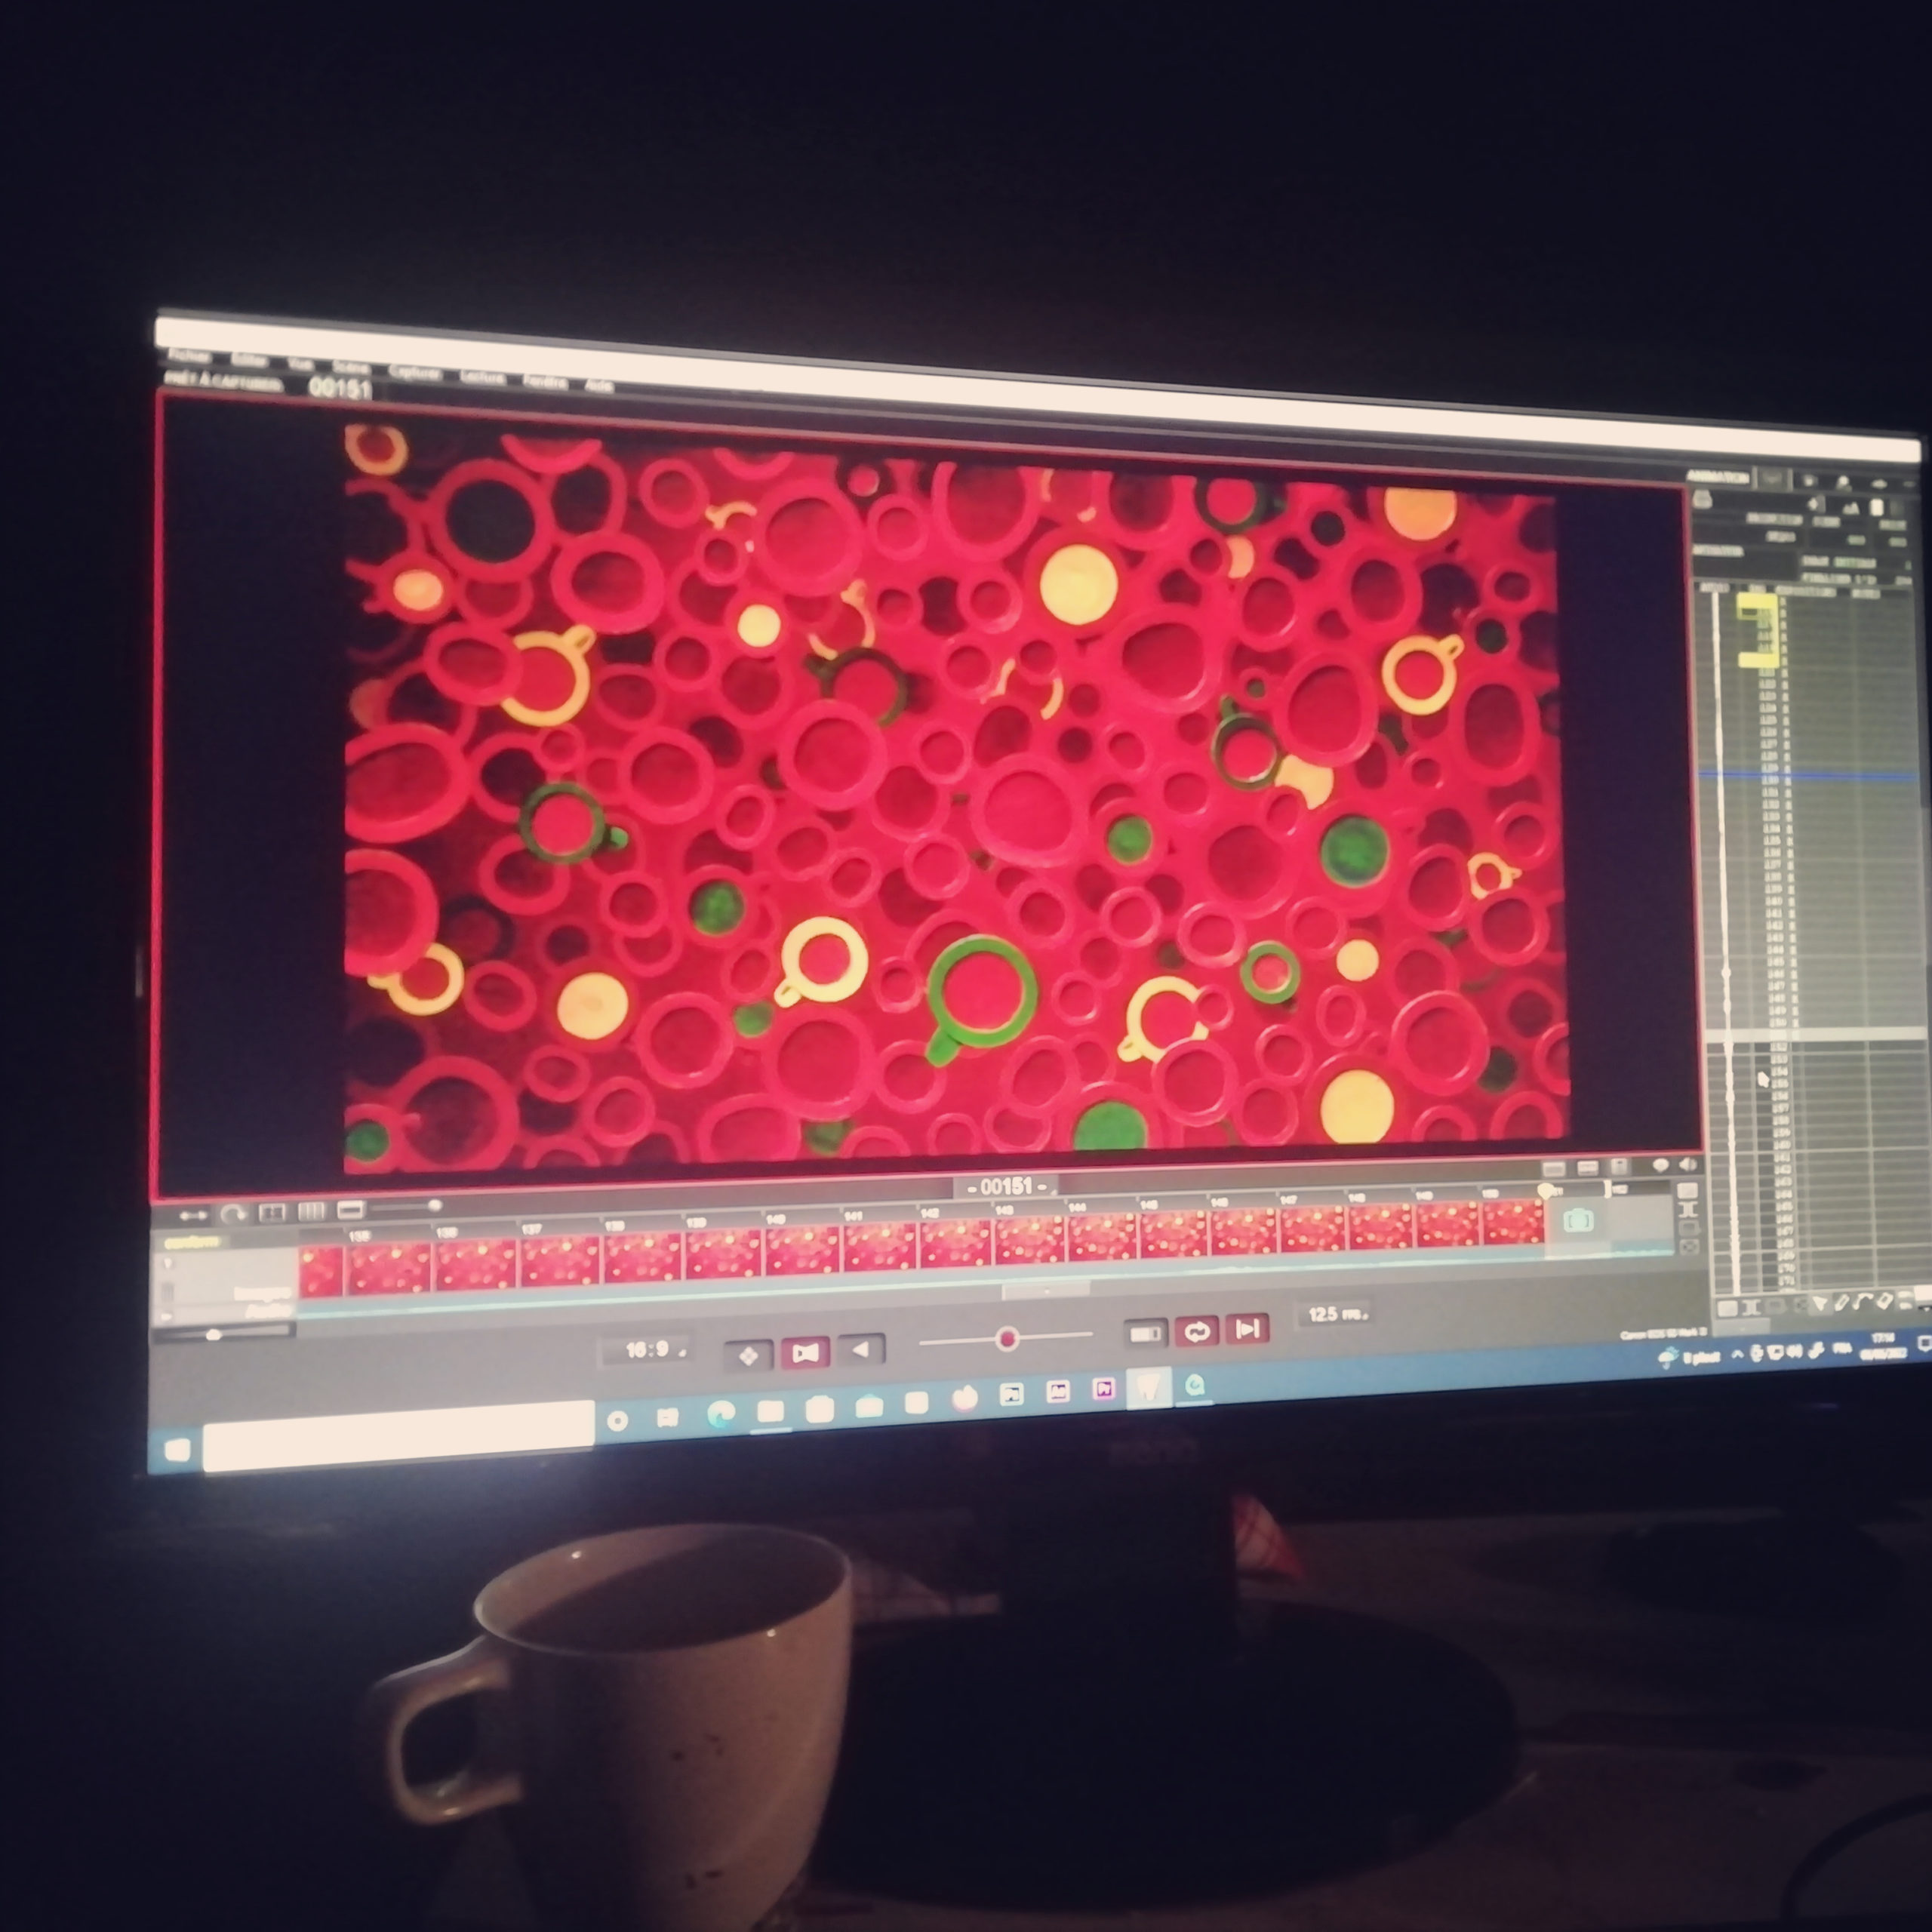1932x1932 pixels.
Task: Click the 00151 frame counter below viewer
Action: pyautogui.click(x=1006, y=1186)
